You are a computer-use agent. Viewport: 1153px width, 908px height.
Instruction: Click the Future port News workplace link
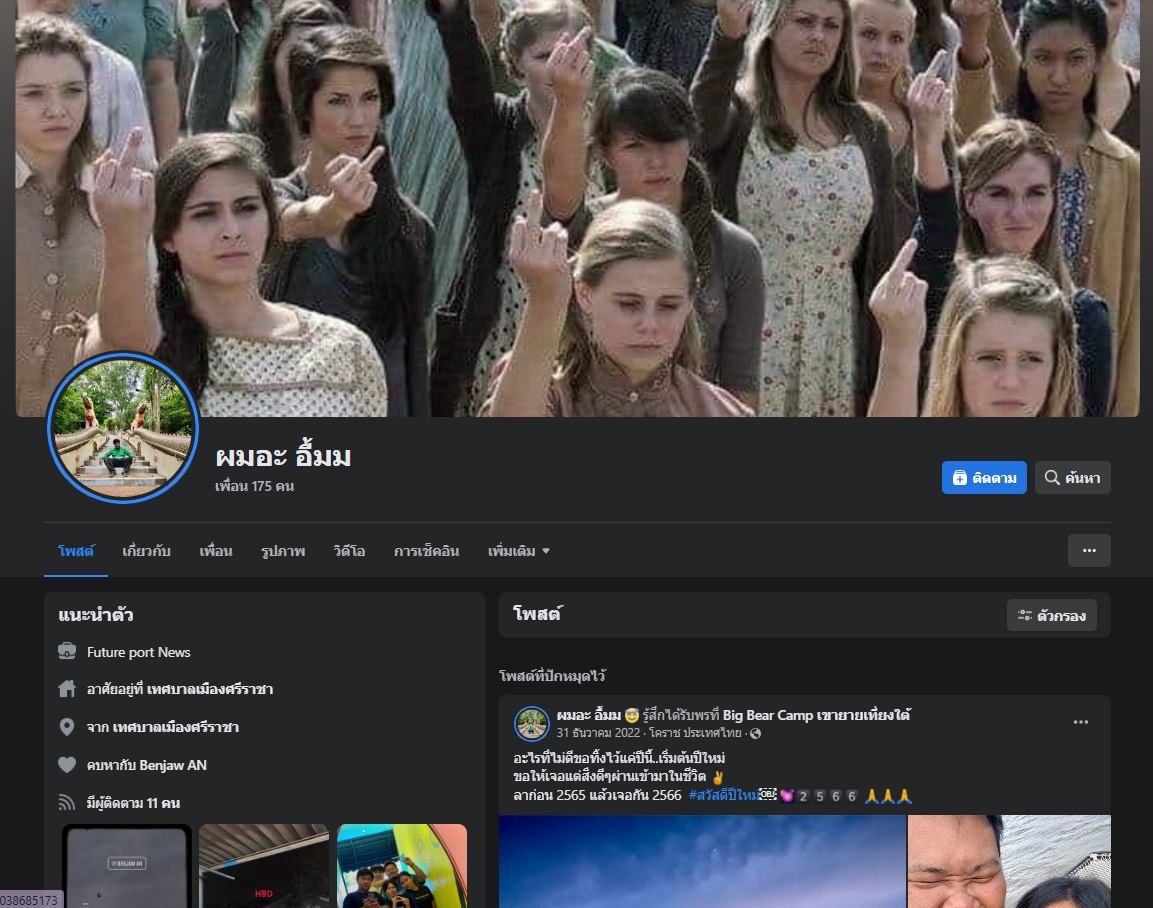pyautogui.click(x=138, y=652)
